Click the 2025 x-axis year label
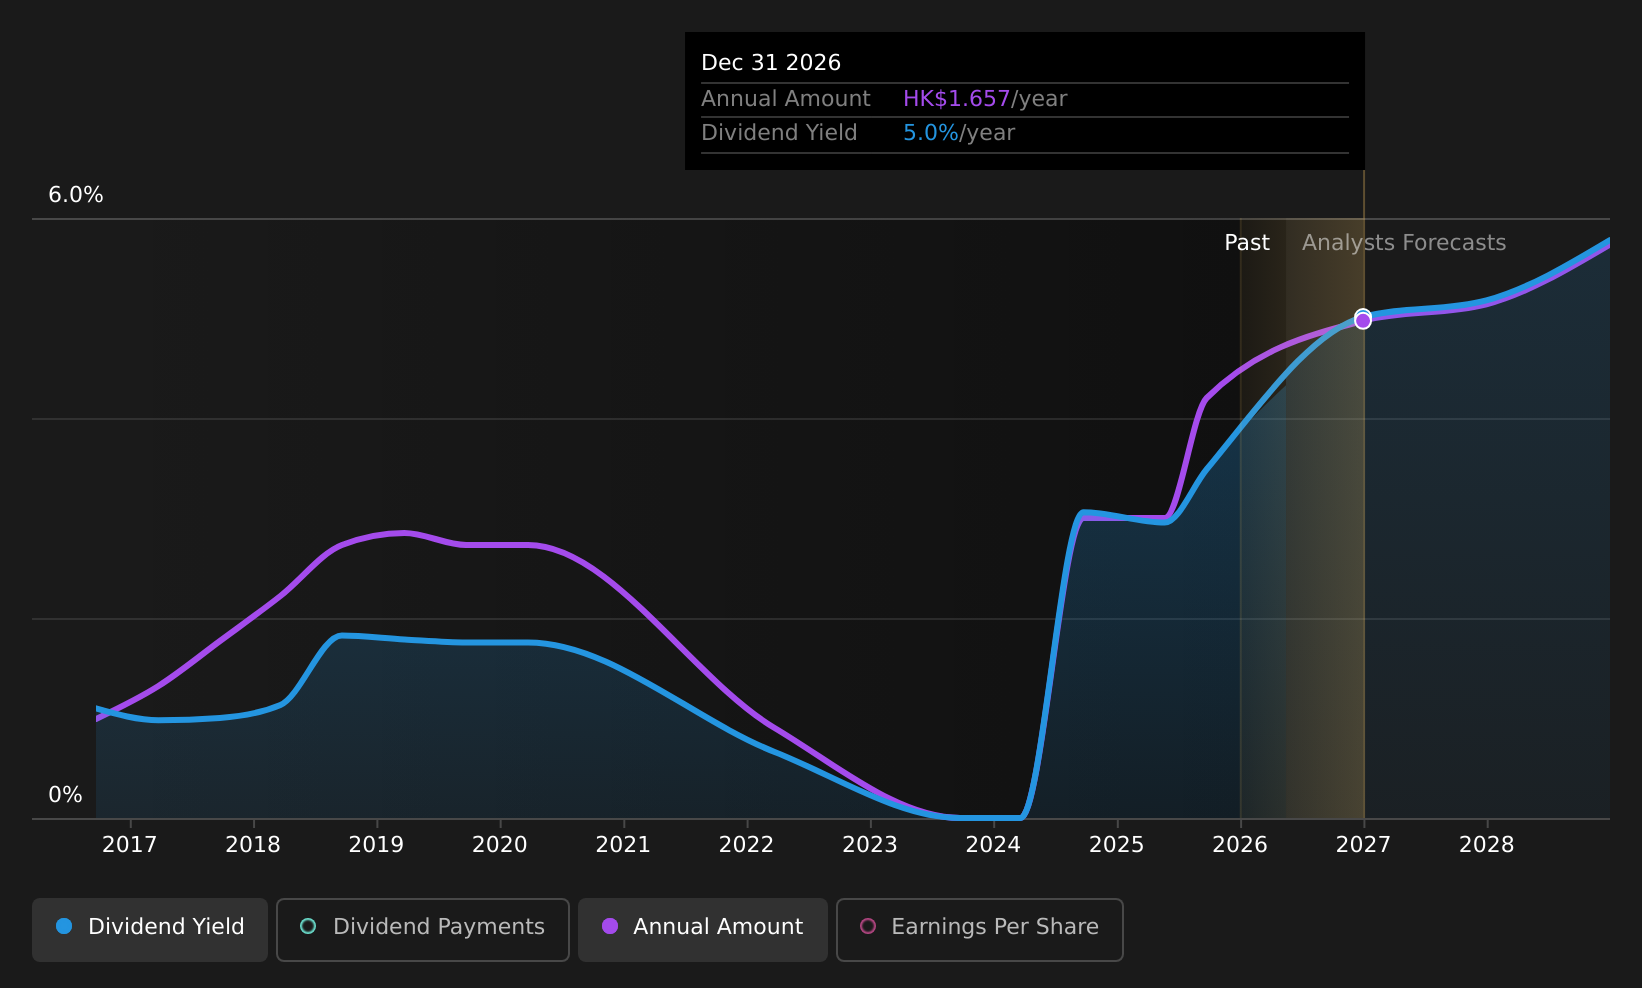The height and width of the screenshot is (988, 1642). (1117, 845)
